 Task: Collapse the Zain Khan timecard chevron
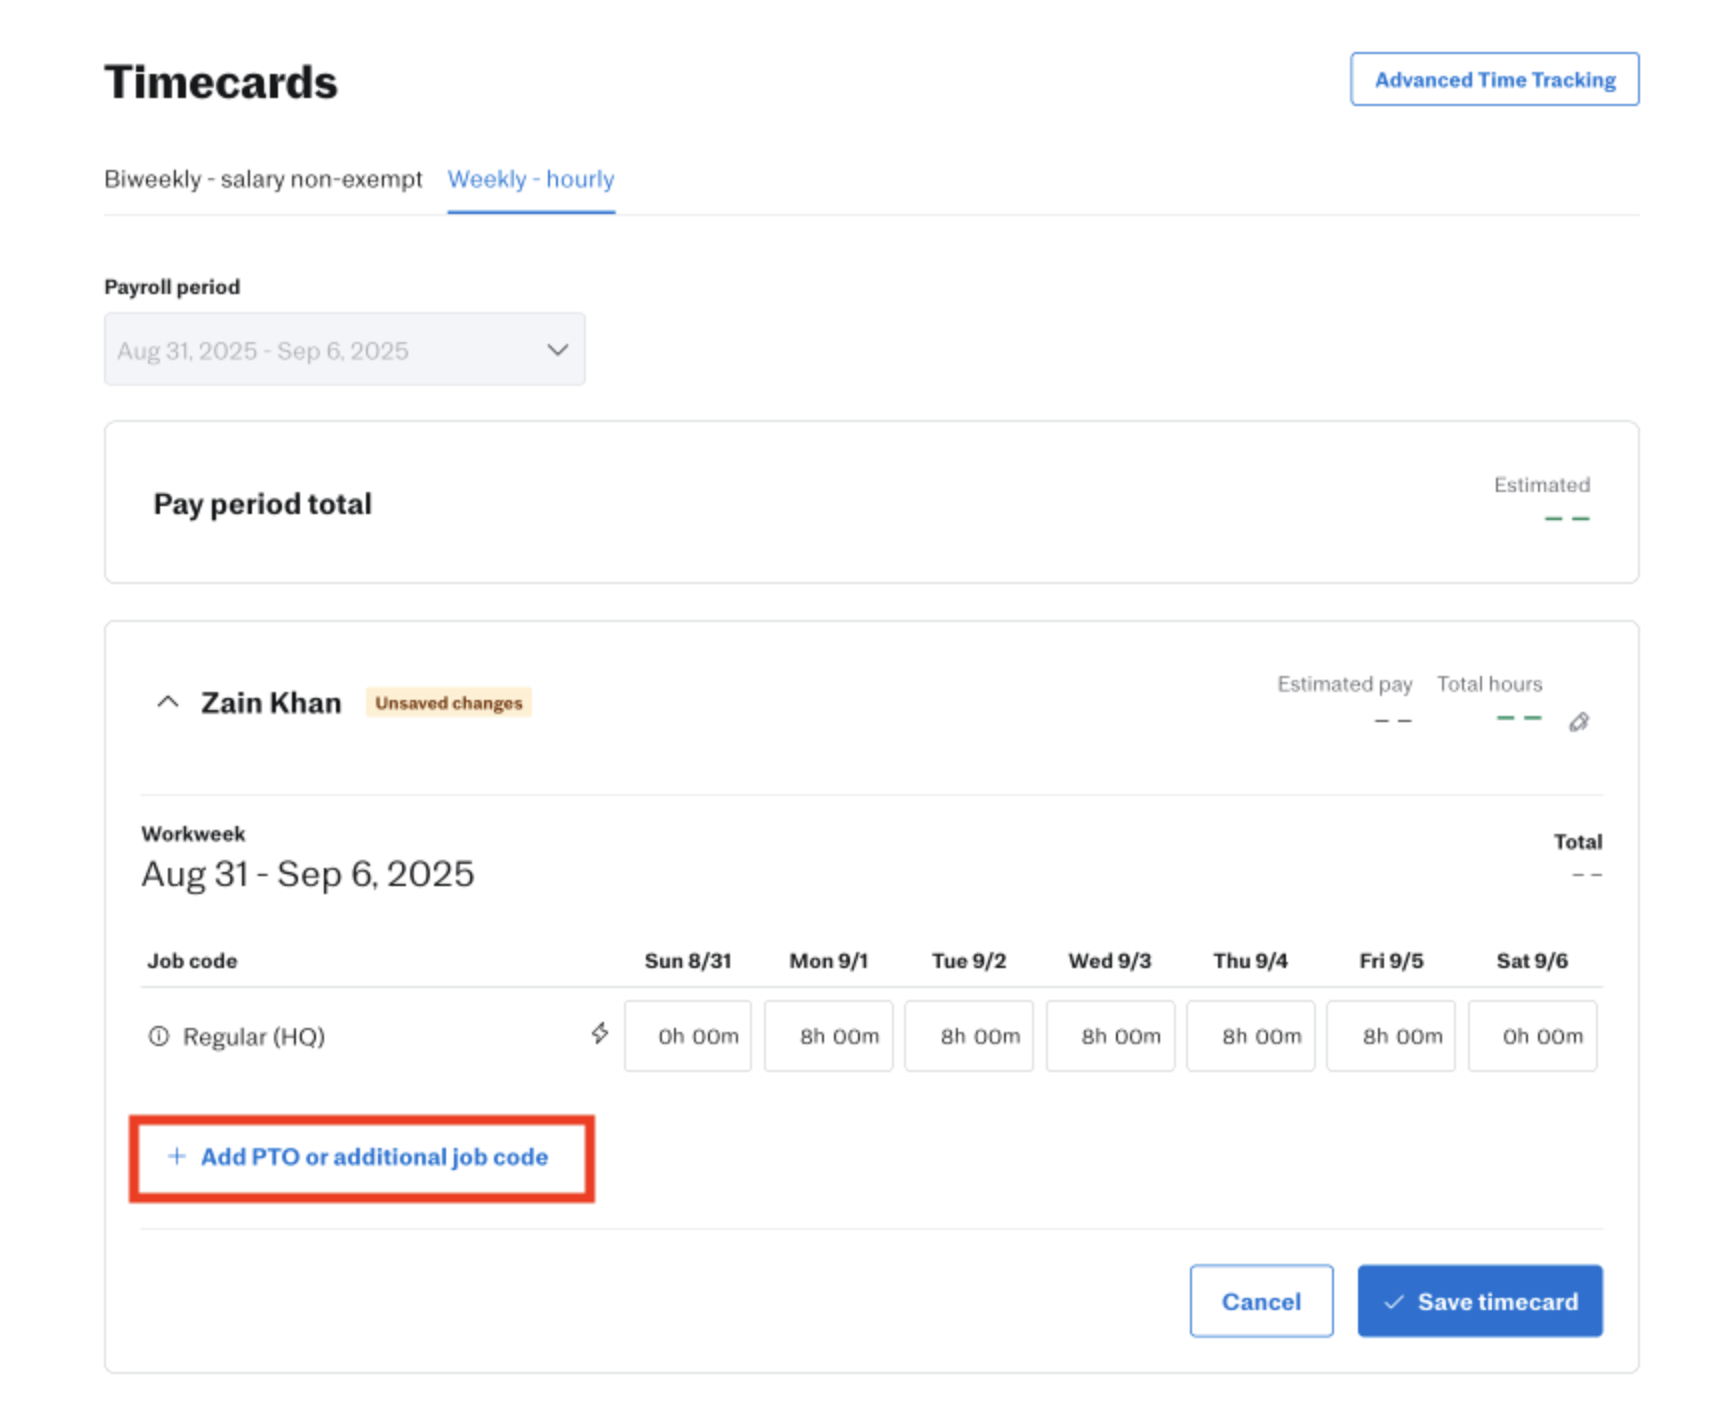168,702
